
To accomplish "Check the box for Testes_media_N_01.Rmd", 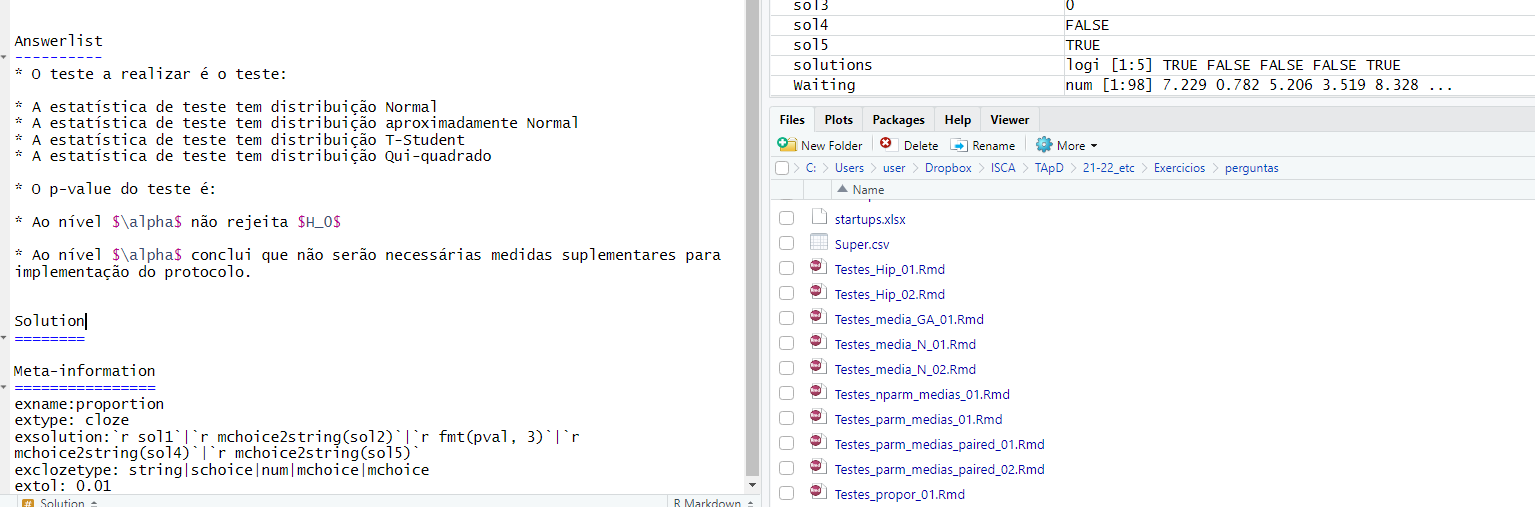I will click(x=787, y=343).
